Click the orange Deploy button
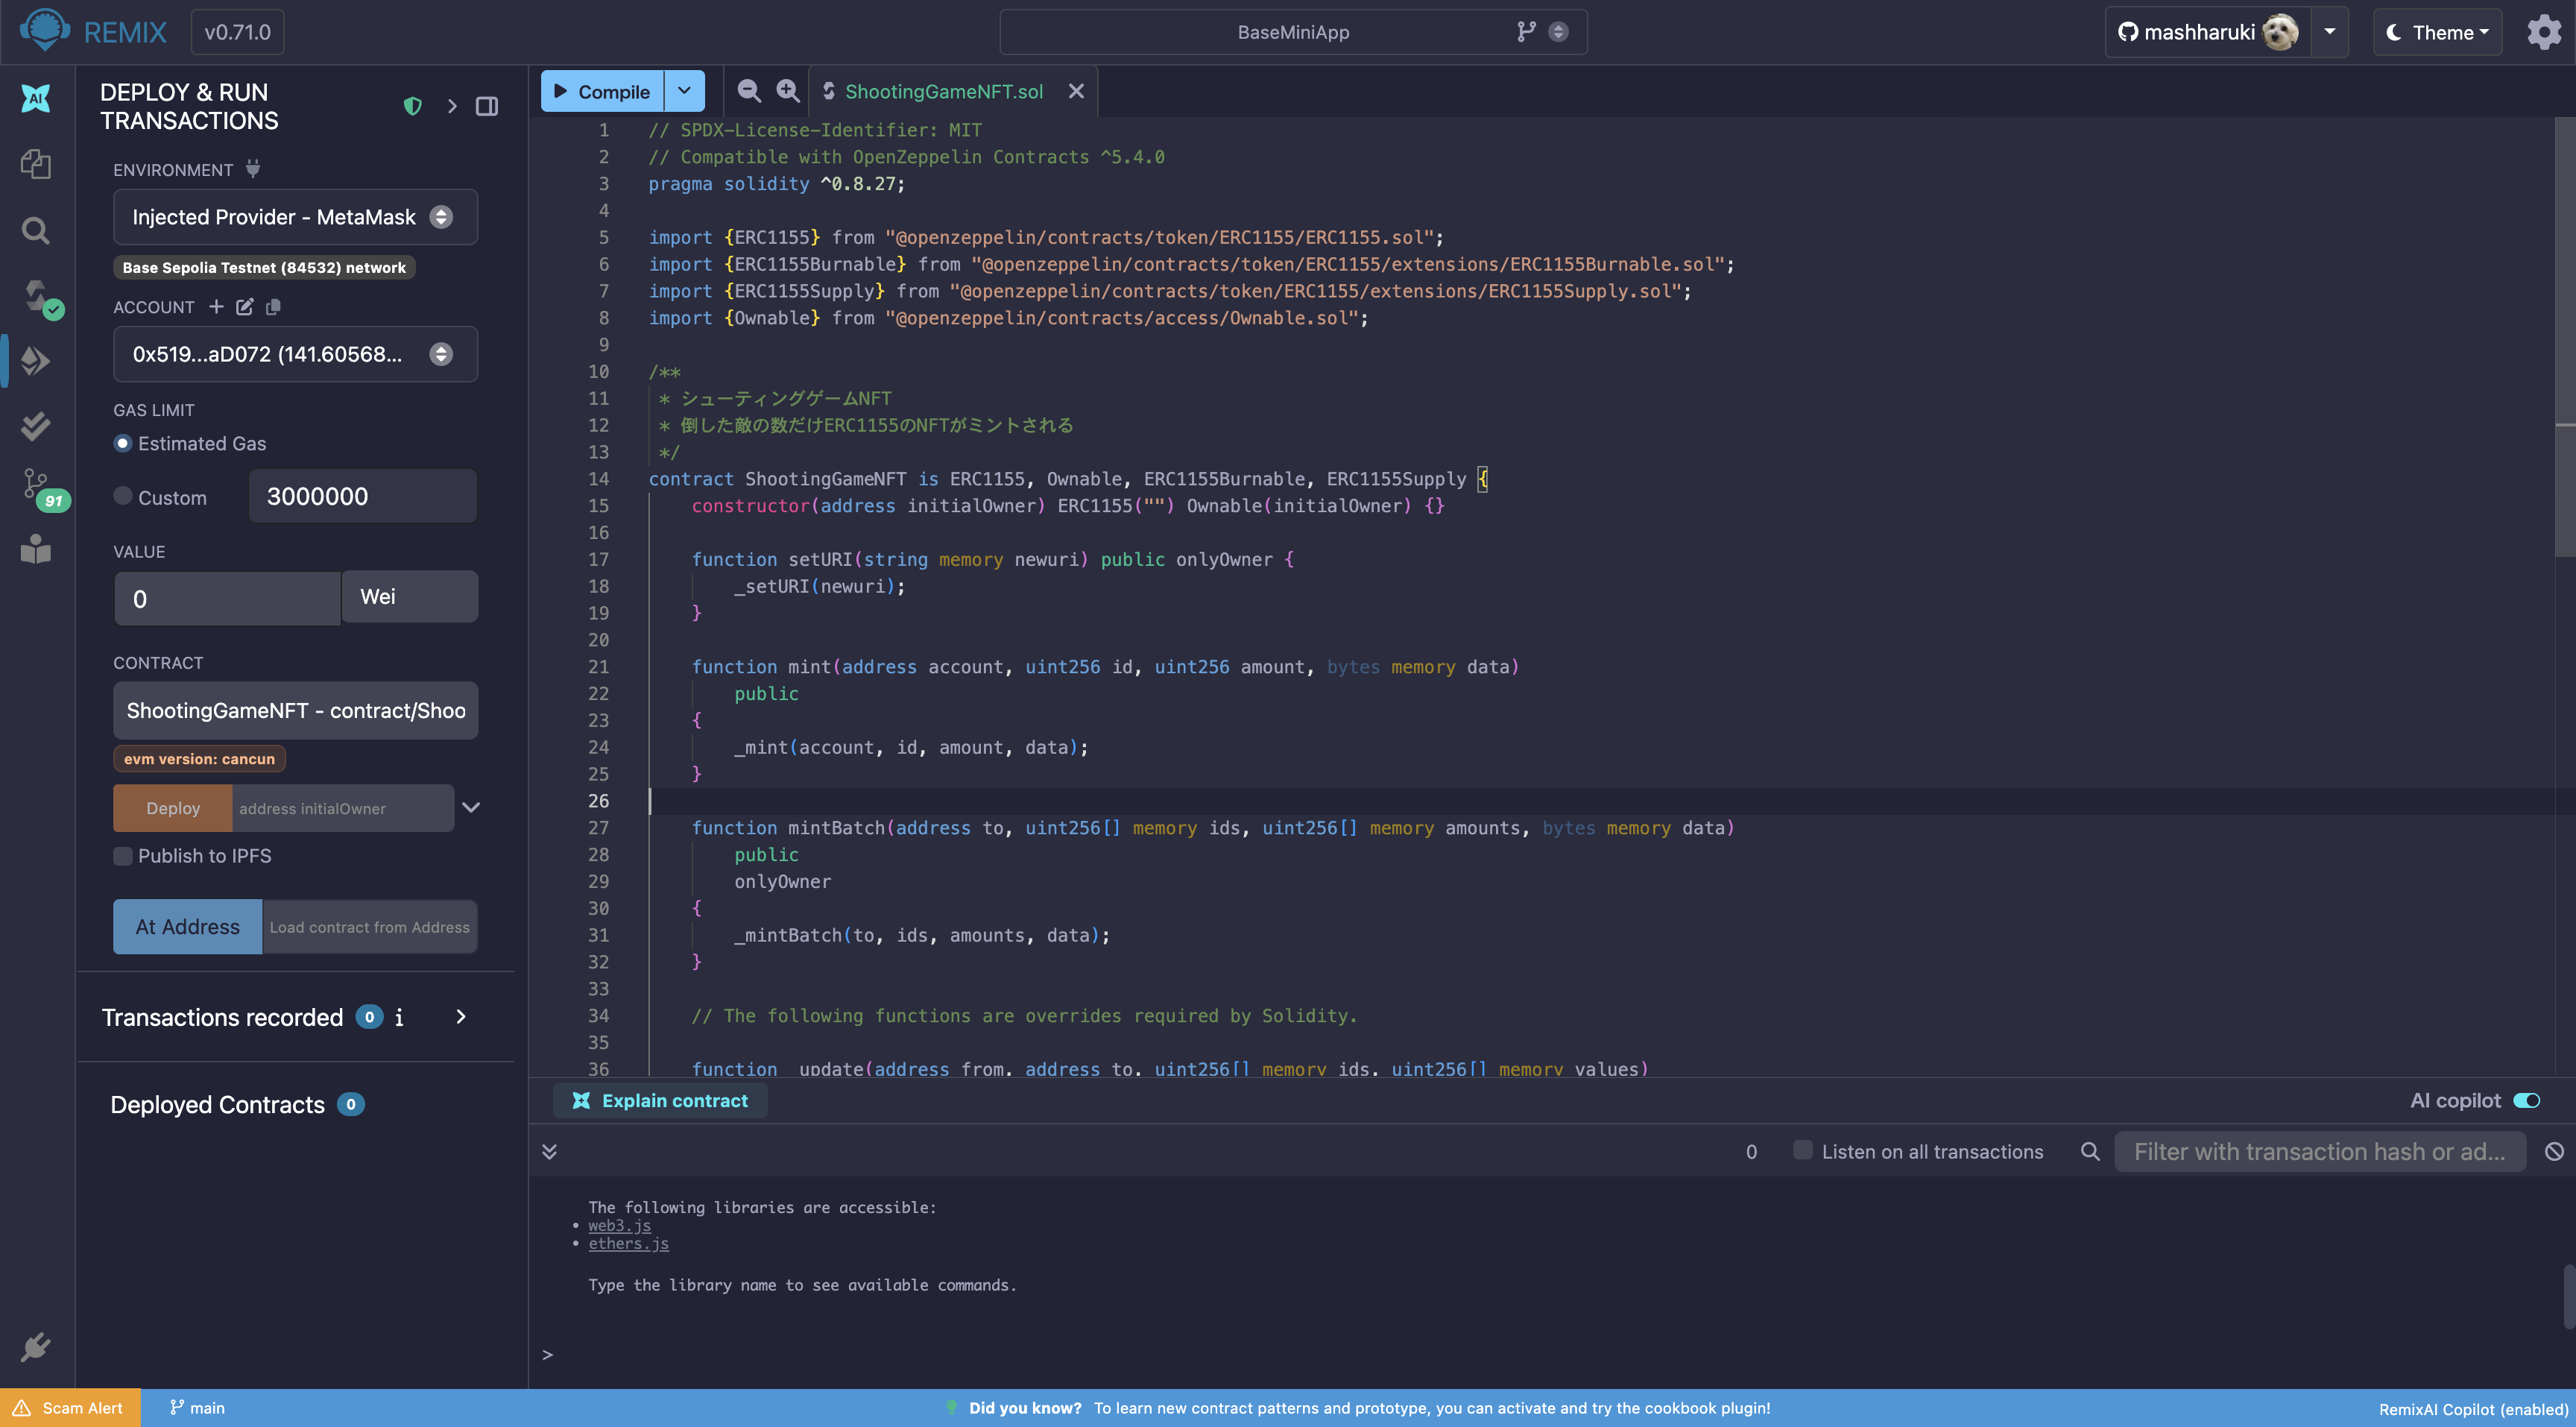 tap(173, 808)
